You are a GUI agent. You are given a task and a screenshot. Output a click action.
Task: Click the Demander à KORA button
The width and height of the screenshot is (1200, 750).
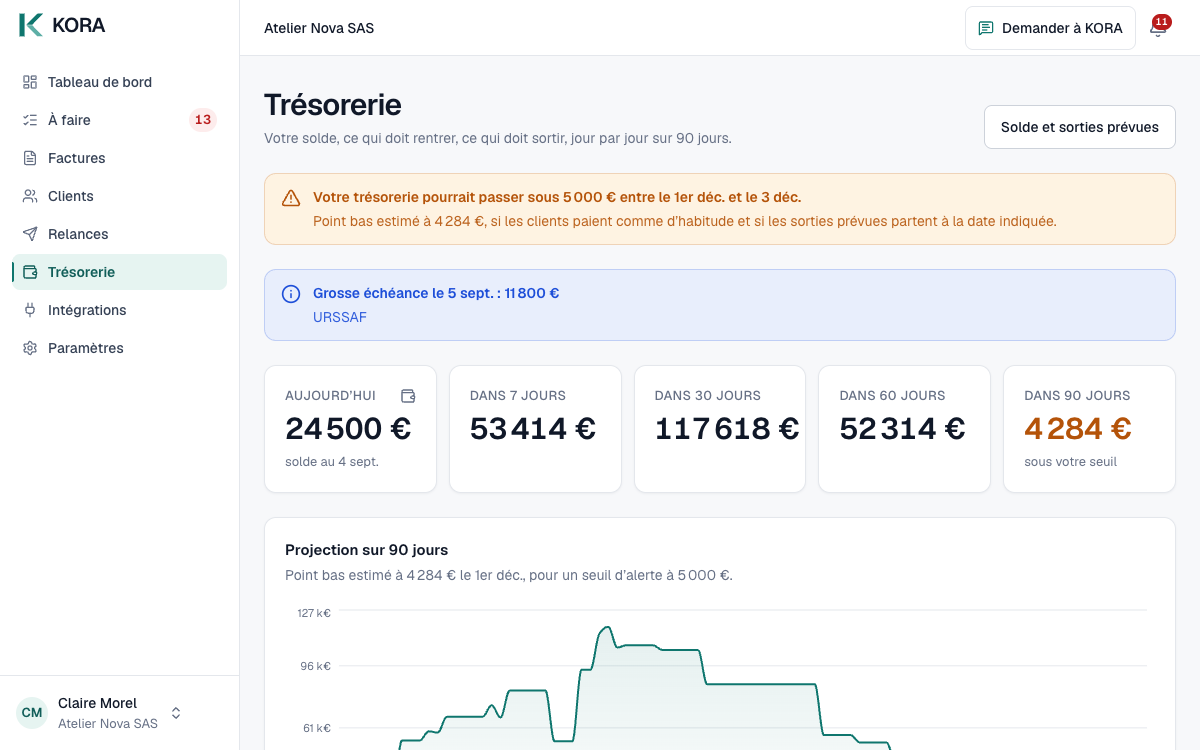[1050, 28]
